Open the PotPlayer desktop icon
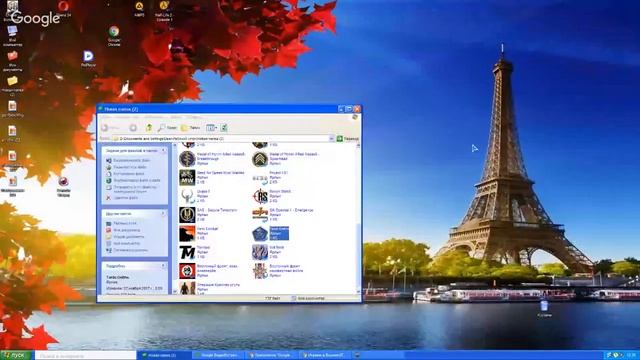640x360 pixels. tap(88, 59)
